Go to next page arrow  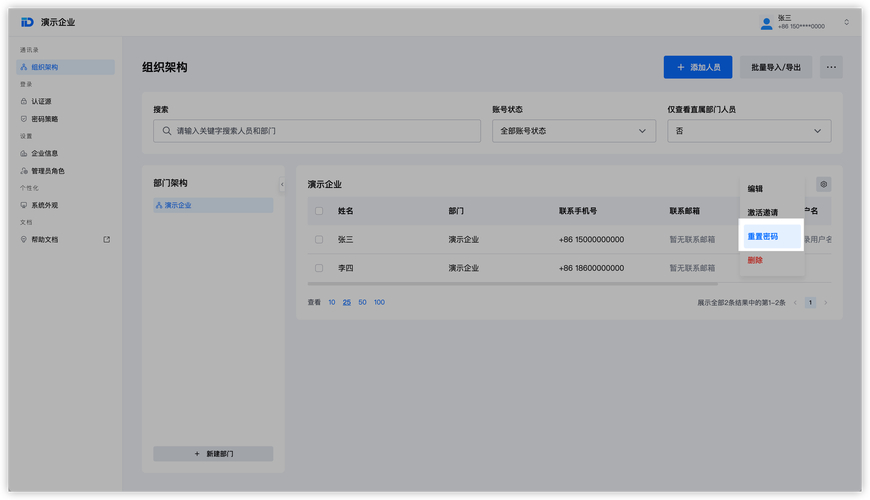click(826, 302)
